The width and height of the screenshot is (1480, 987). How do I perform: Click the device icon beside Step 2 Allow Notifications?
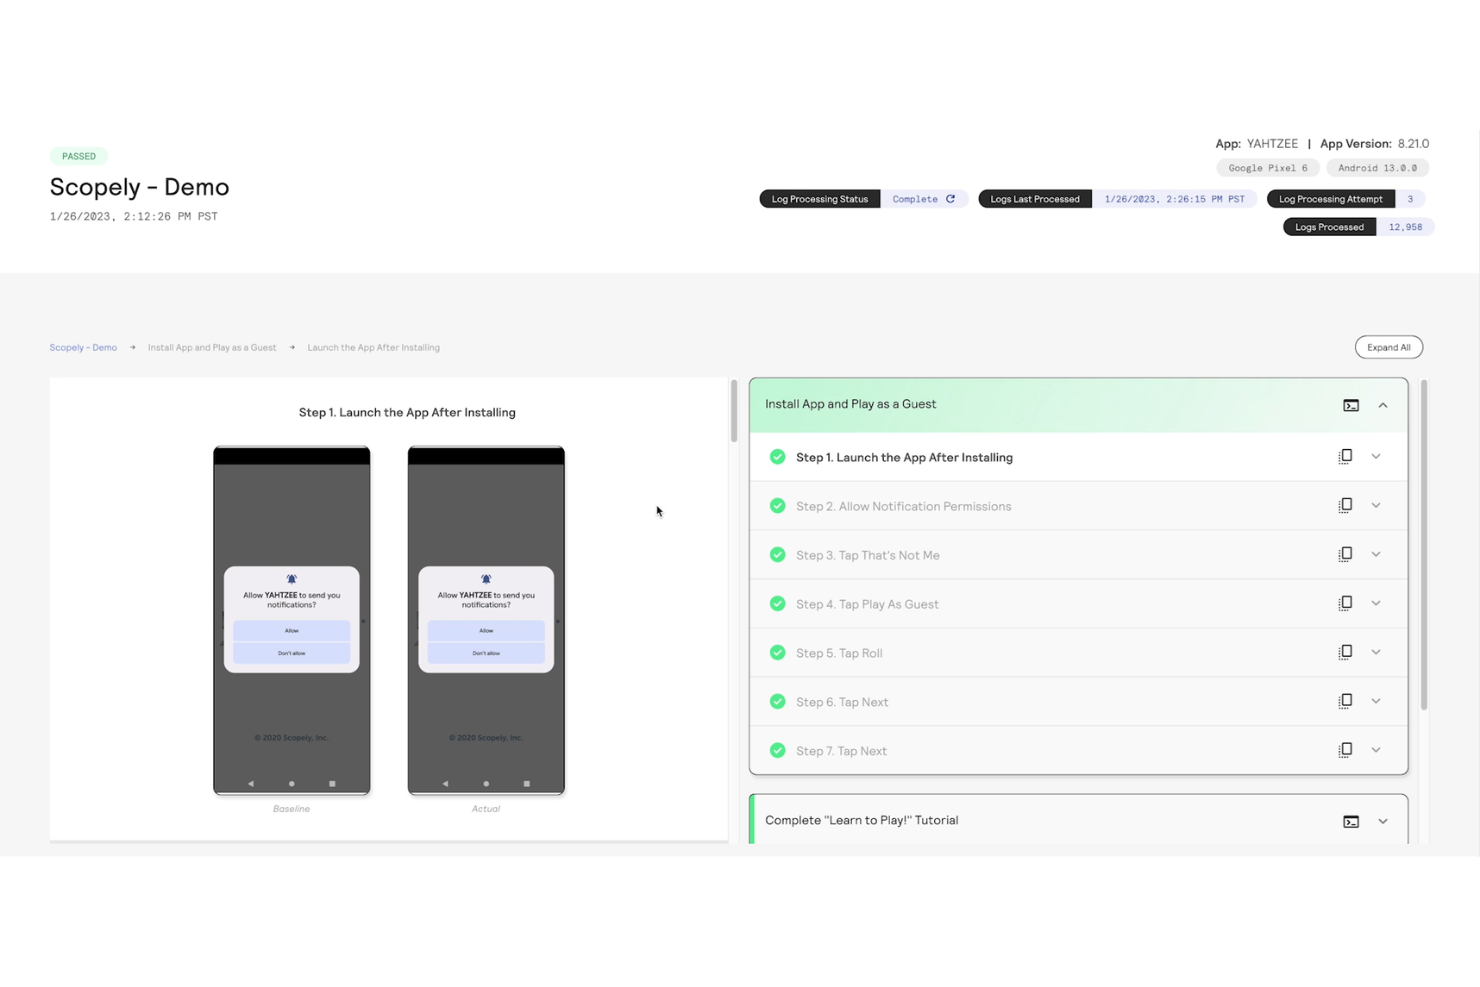click(x=1345, y=505)
